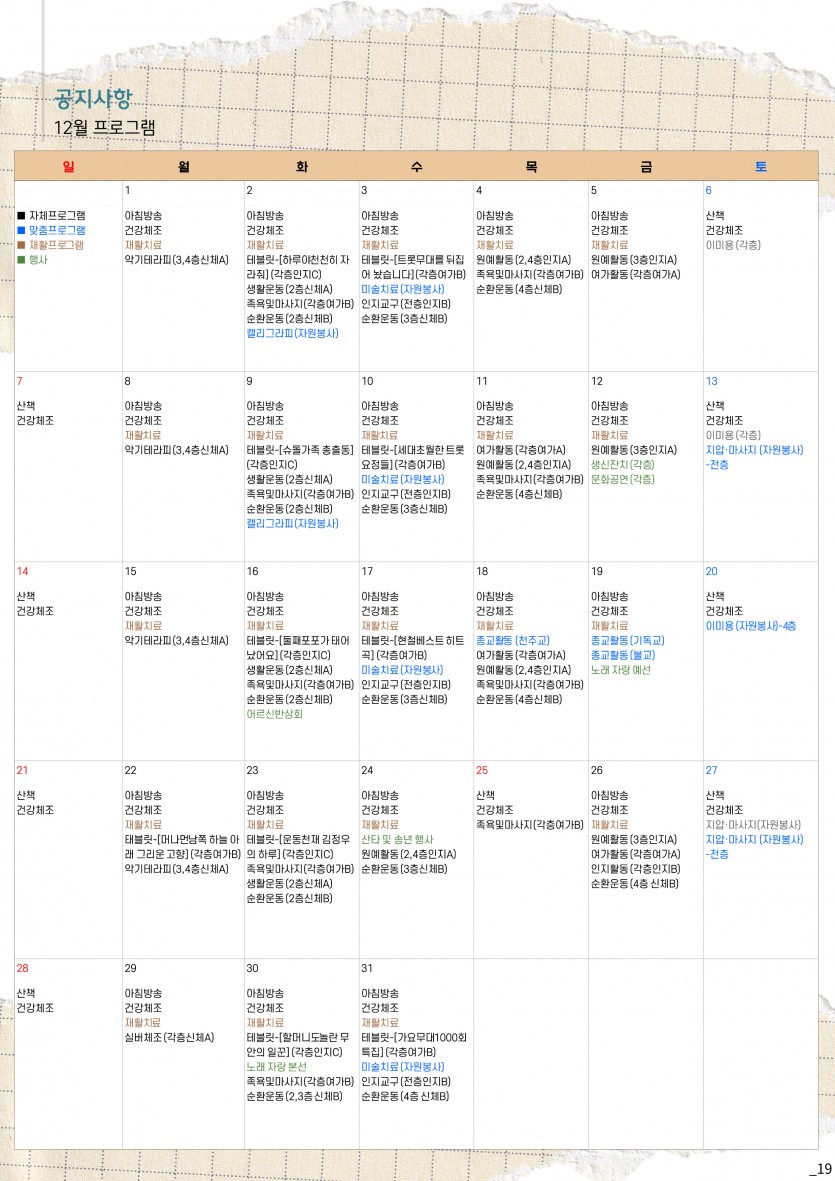Select the 토 (Saturday) column header

coord(760,166)
